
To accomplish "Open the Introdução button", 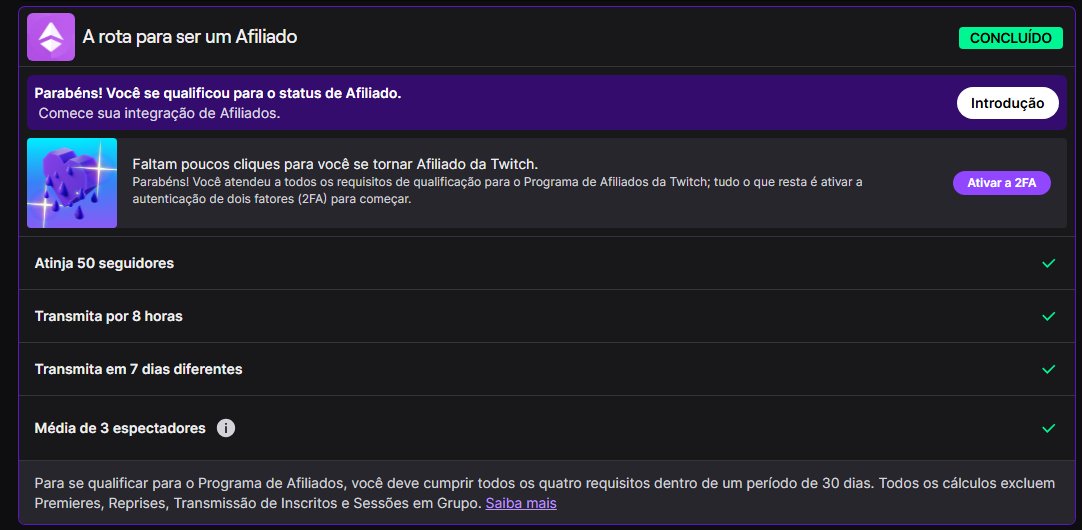I will (x=1007, y=103).
